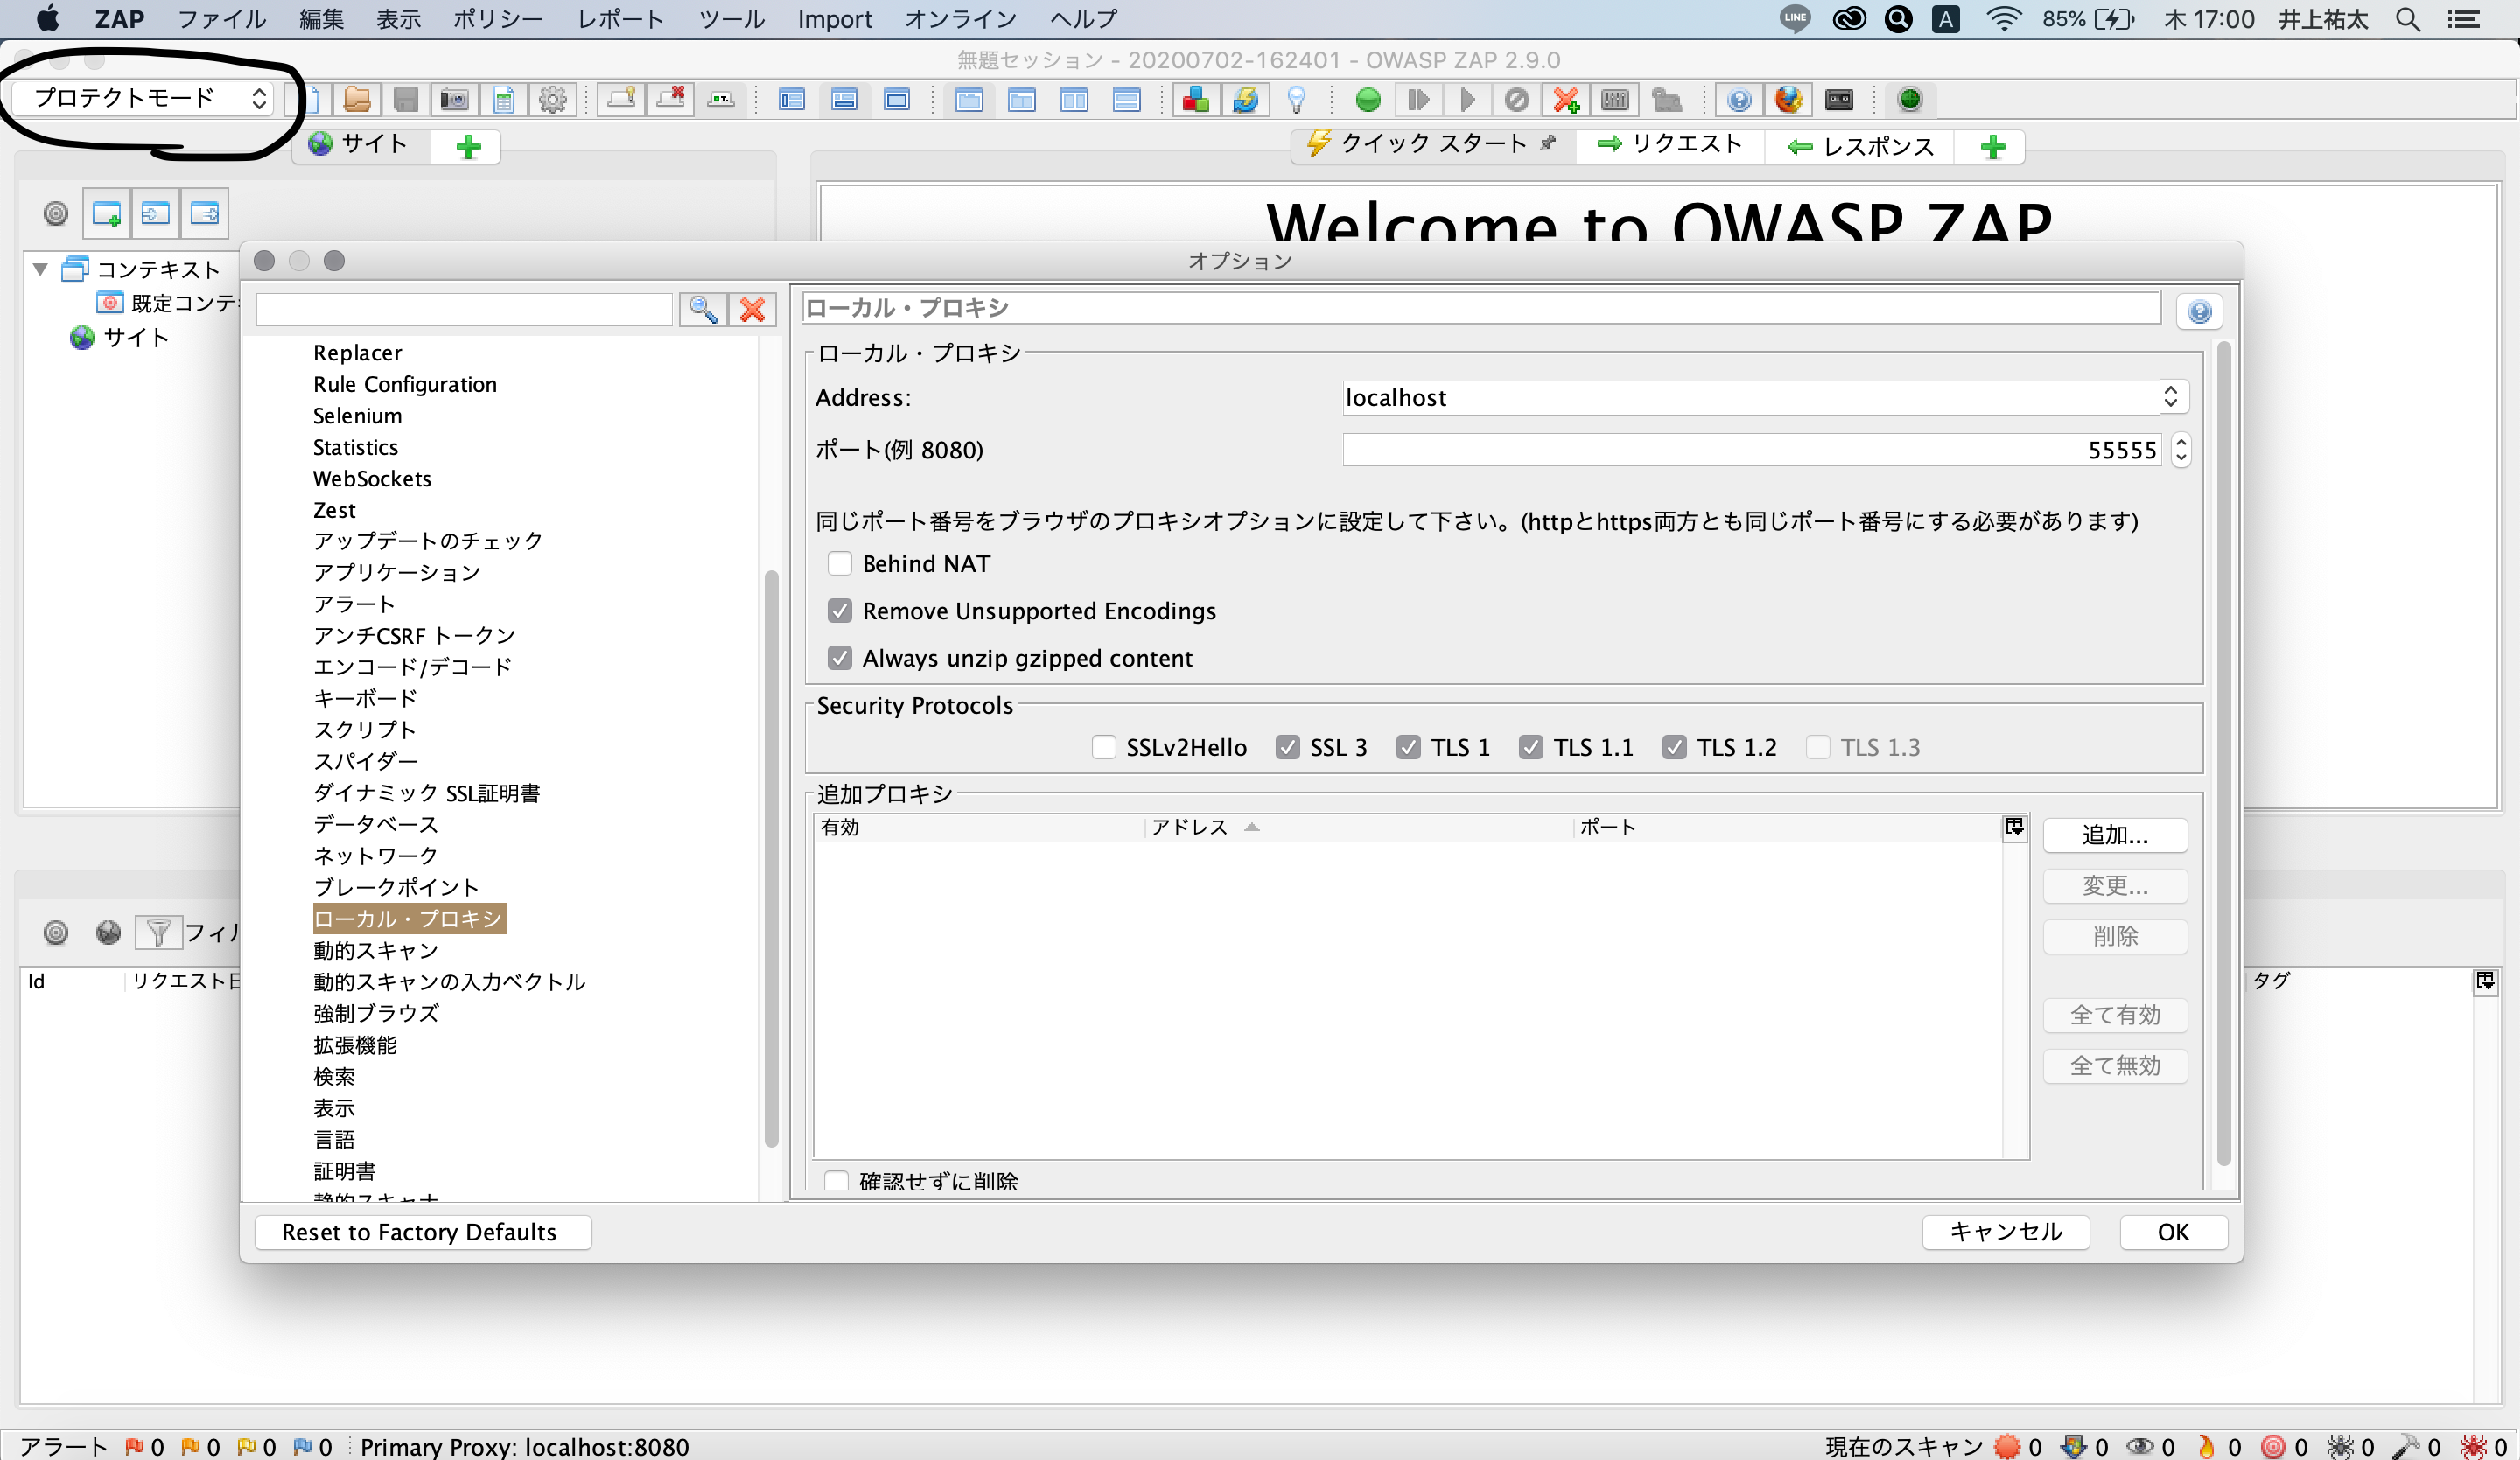This screenshot has height=1460, width=2520.
Task: Open the Address localhost combo box
Action: pyautogui.click(x=1765, y=397)
